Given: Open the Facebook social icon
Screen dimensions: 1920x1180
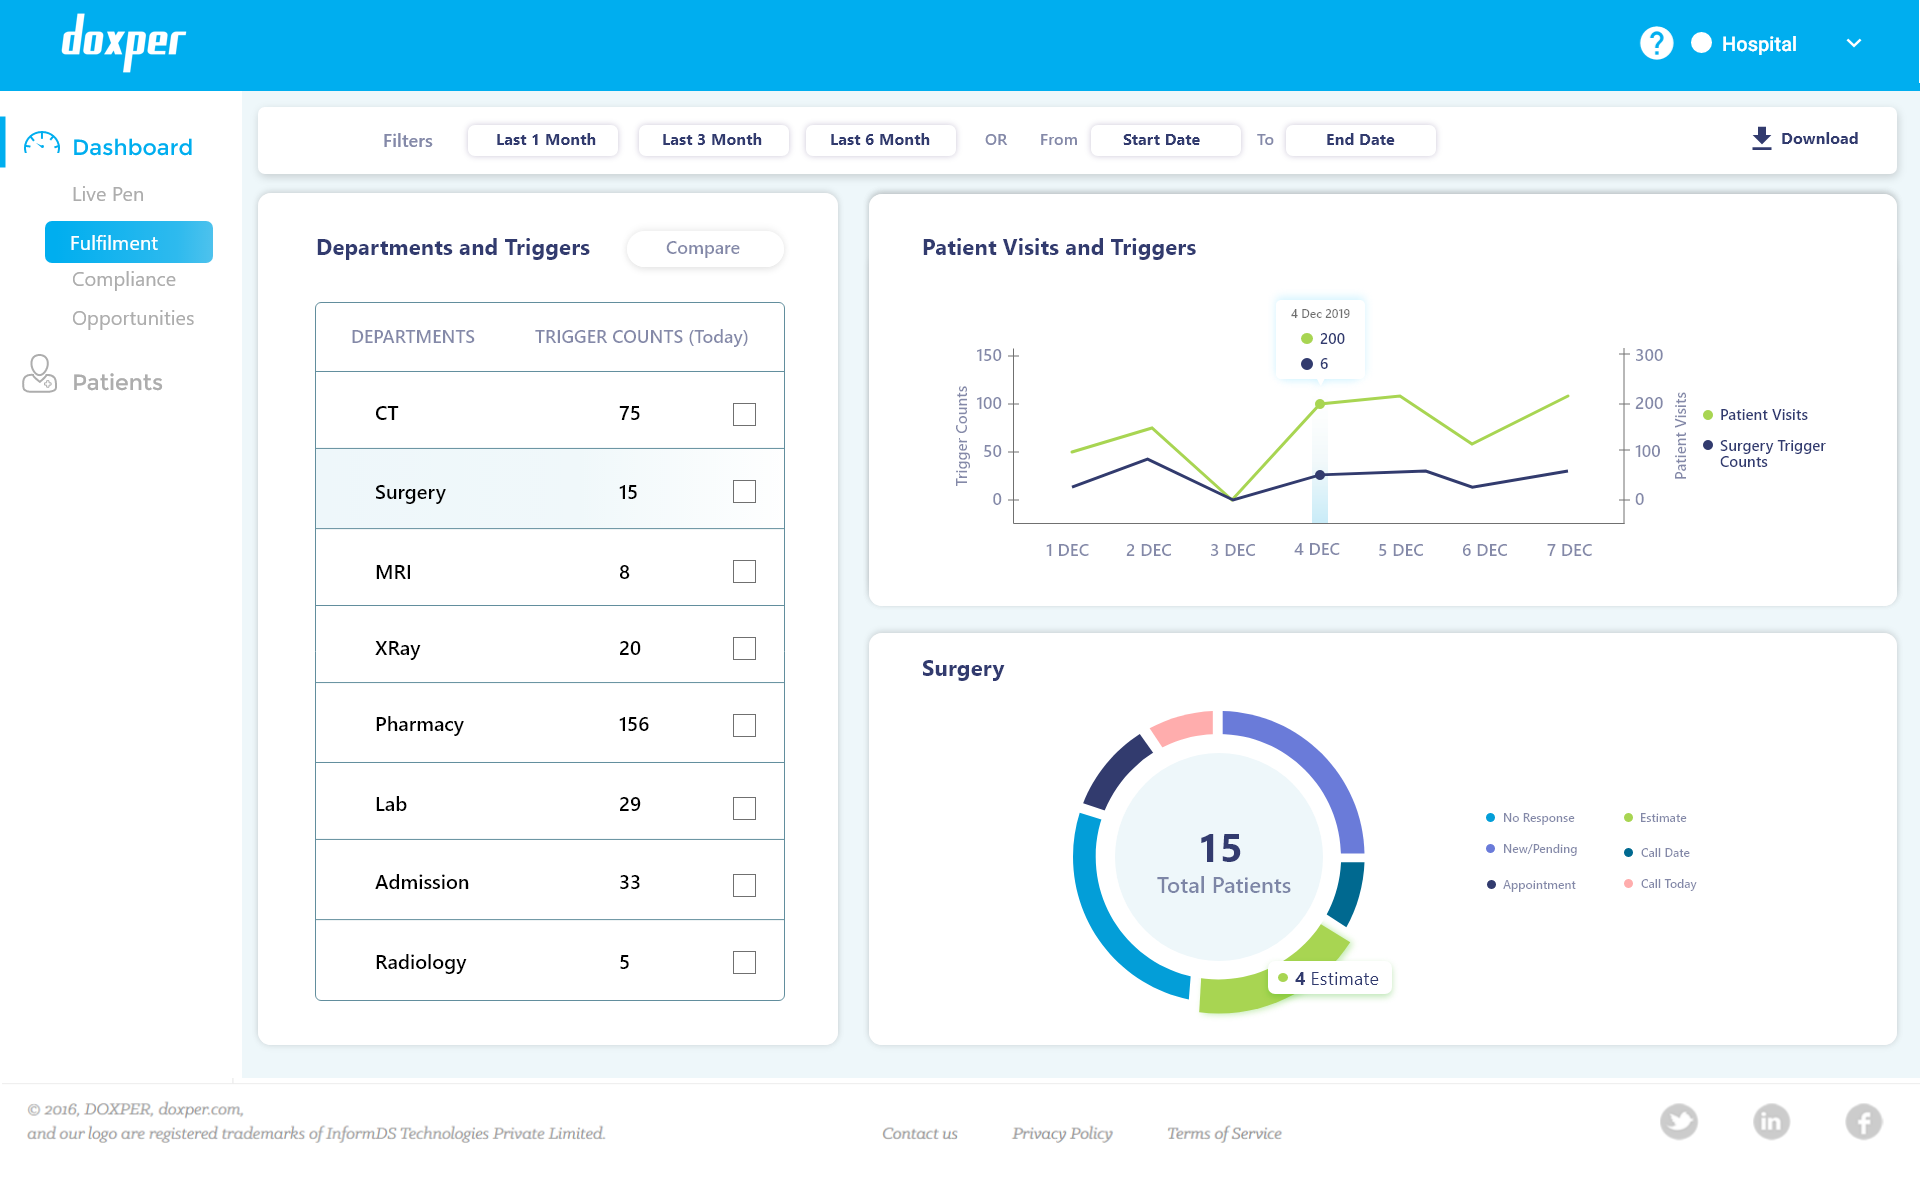Looking at the screenshot, I should (1863, 1121).
